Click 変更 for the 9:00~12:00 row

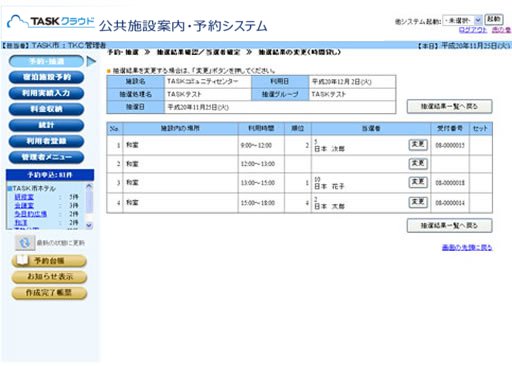click(x=418, y=144)
